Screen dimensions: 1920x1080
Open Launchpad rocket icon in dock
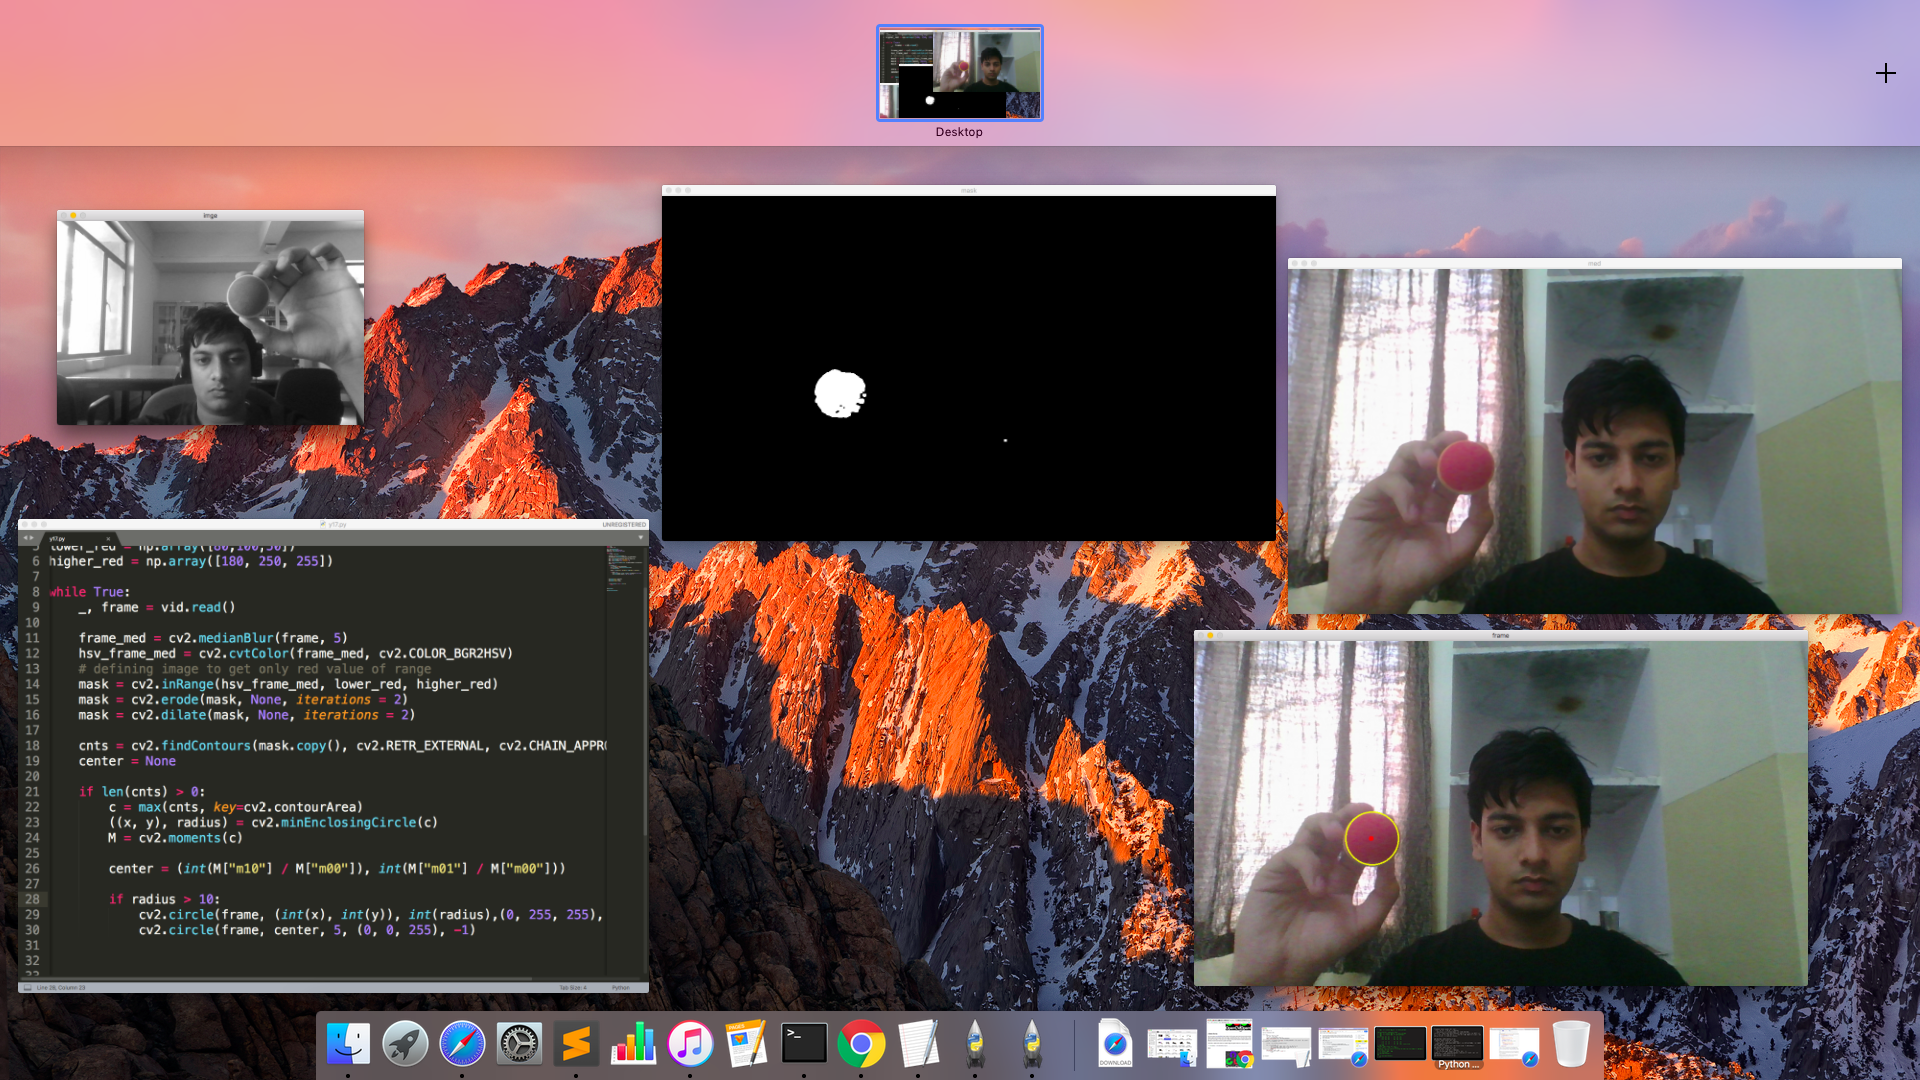405,1044
